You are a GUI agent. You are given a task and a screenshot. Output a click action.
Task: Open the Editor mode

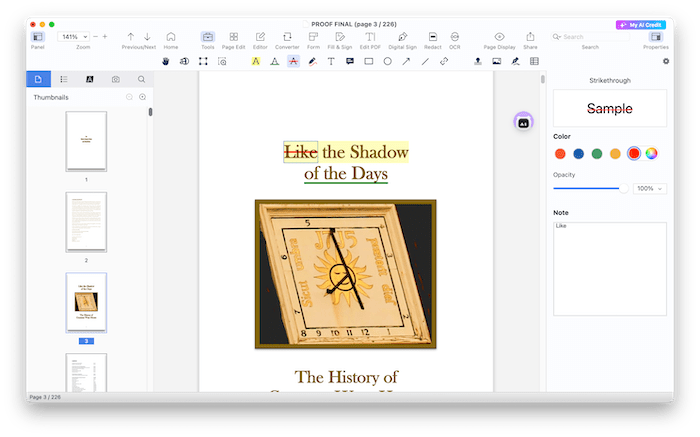260,40
